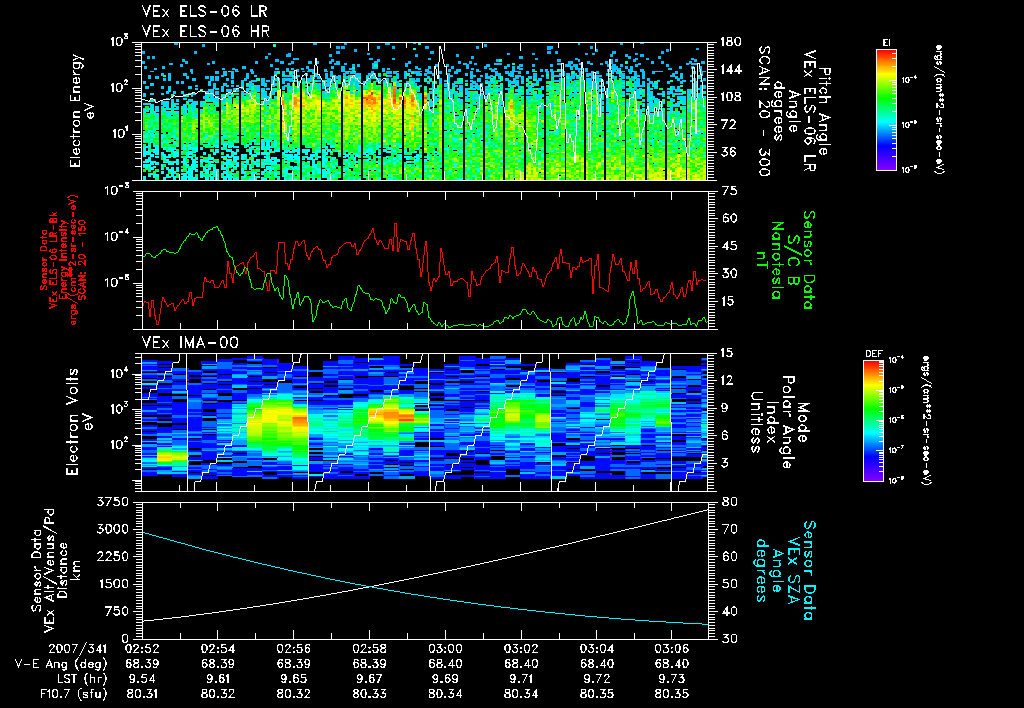Click the 'SCAN: 20 - 300' label
This screenshot has height=708, width=1024.
point(763,111)
